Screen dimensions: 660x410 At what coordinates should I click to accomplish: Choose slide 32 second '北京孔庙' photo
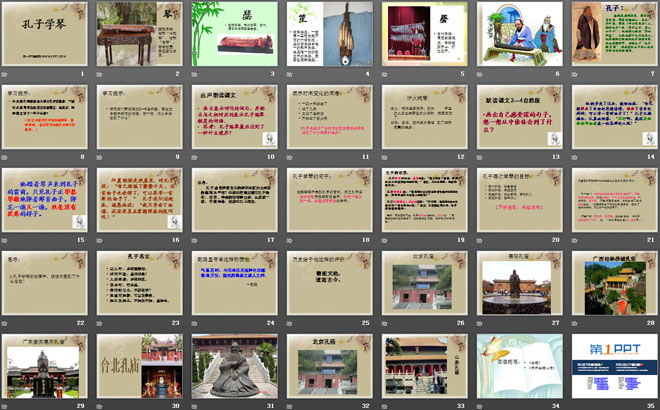click(330, 366)
